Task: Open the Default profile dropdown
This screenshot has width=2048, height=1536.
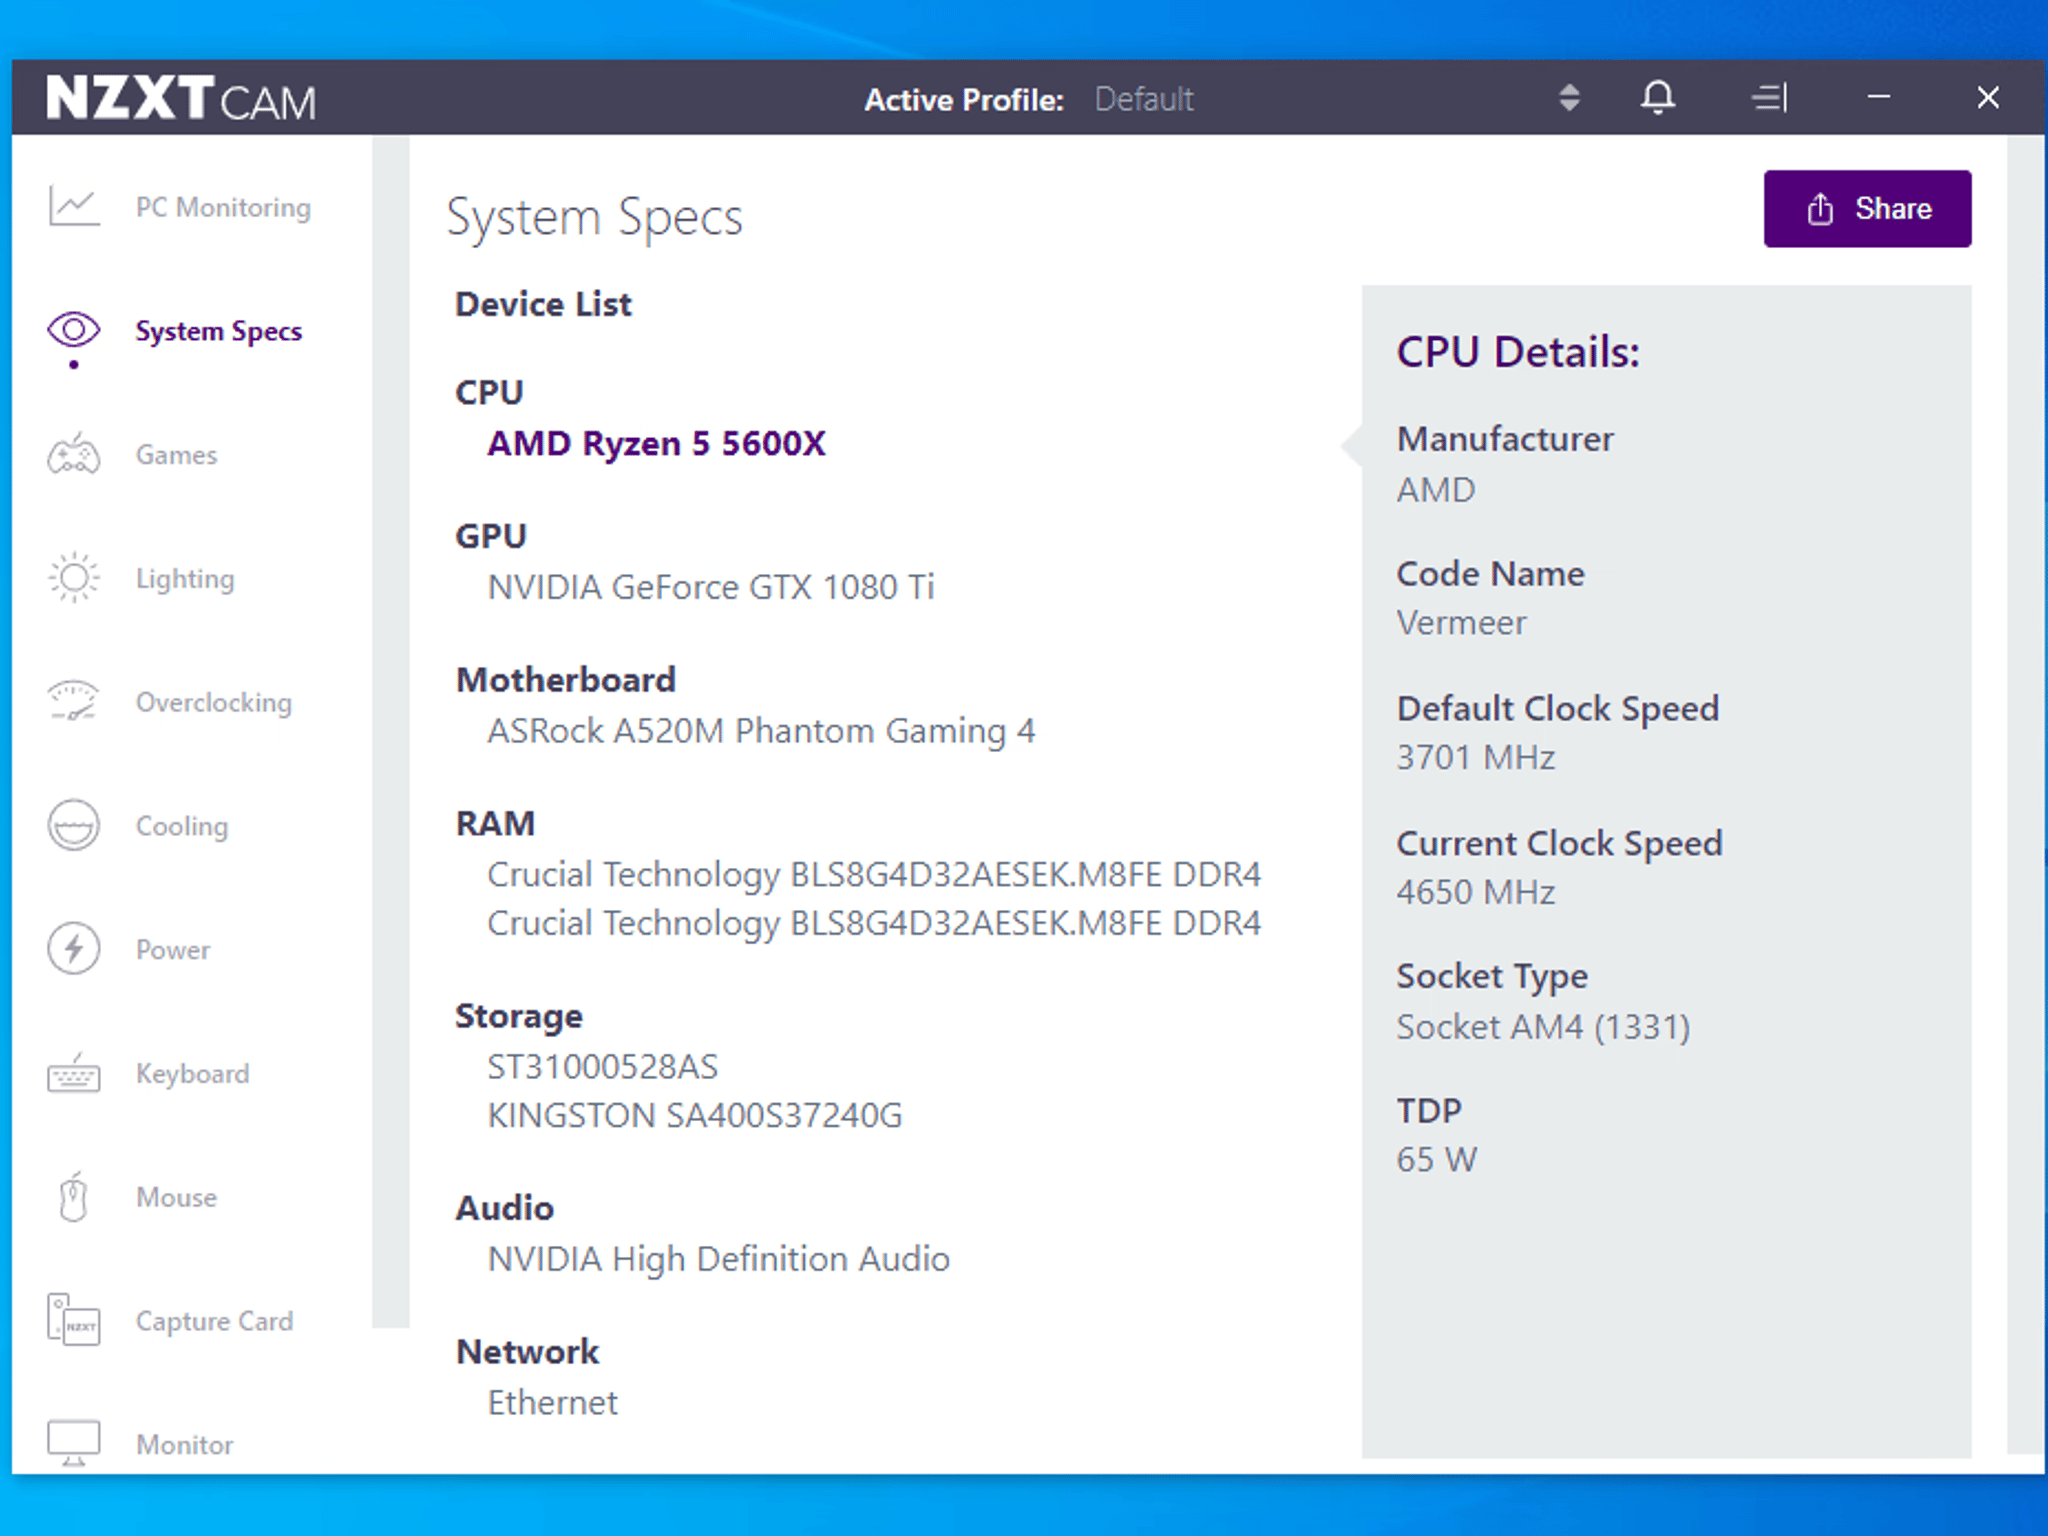Action: tap(1144, 99)
